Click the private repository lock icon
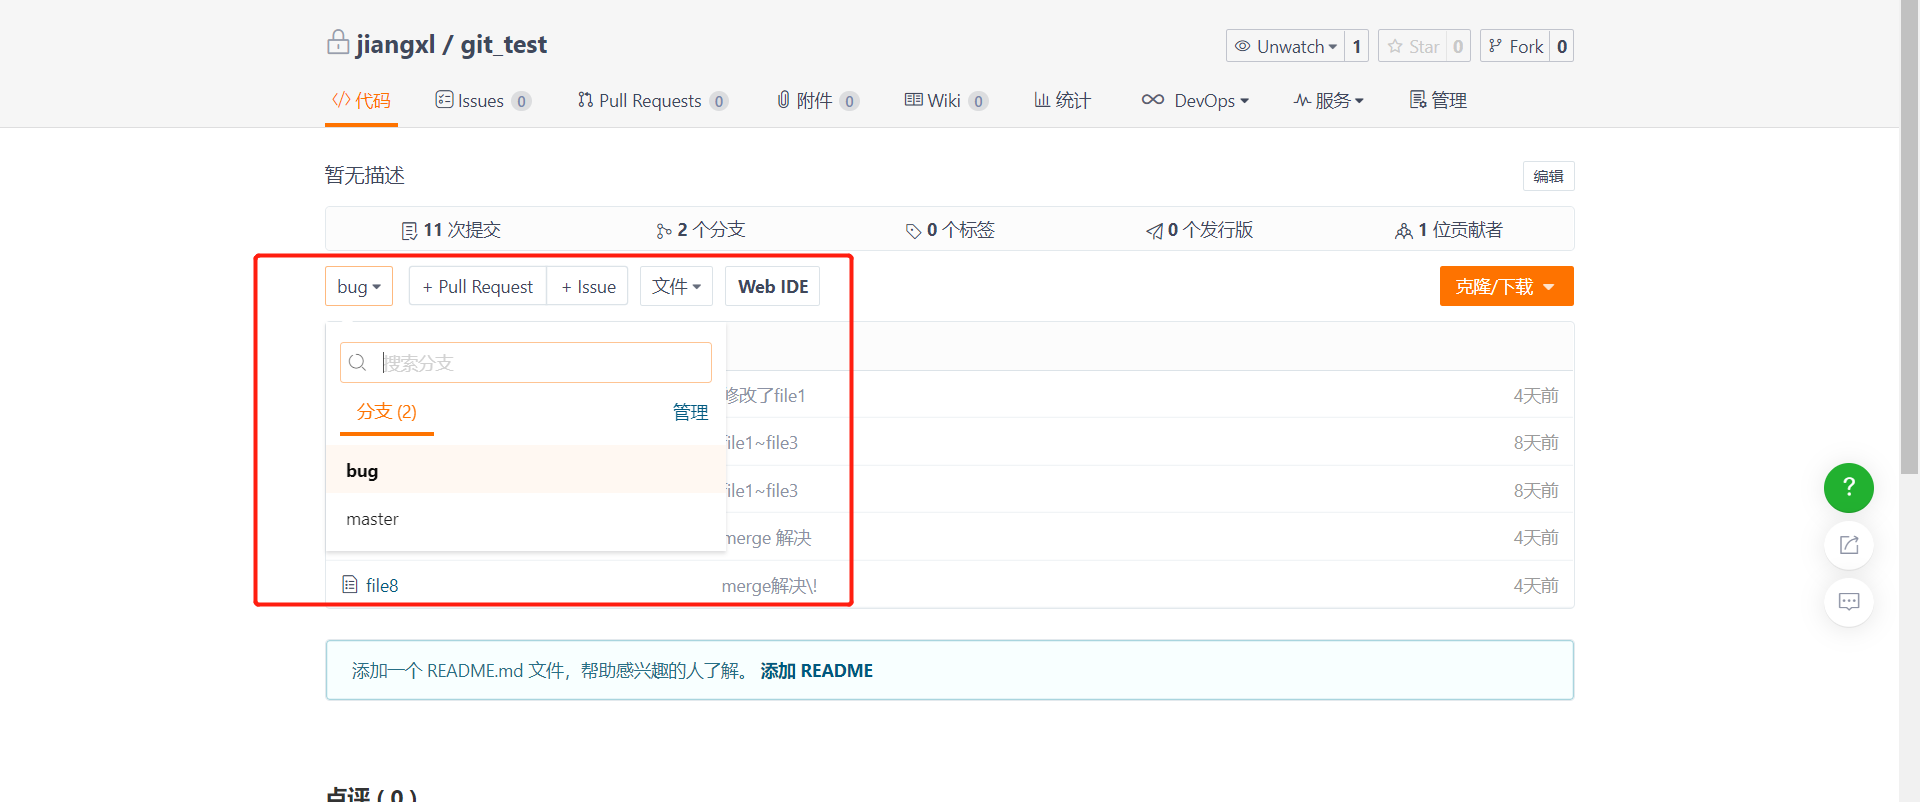1920x802 pixels. click(x=338, y=43)
